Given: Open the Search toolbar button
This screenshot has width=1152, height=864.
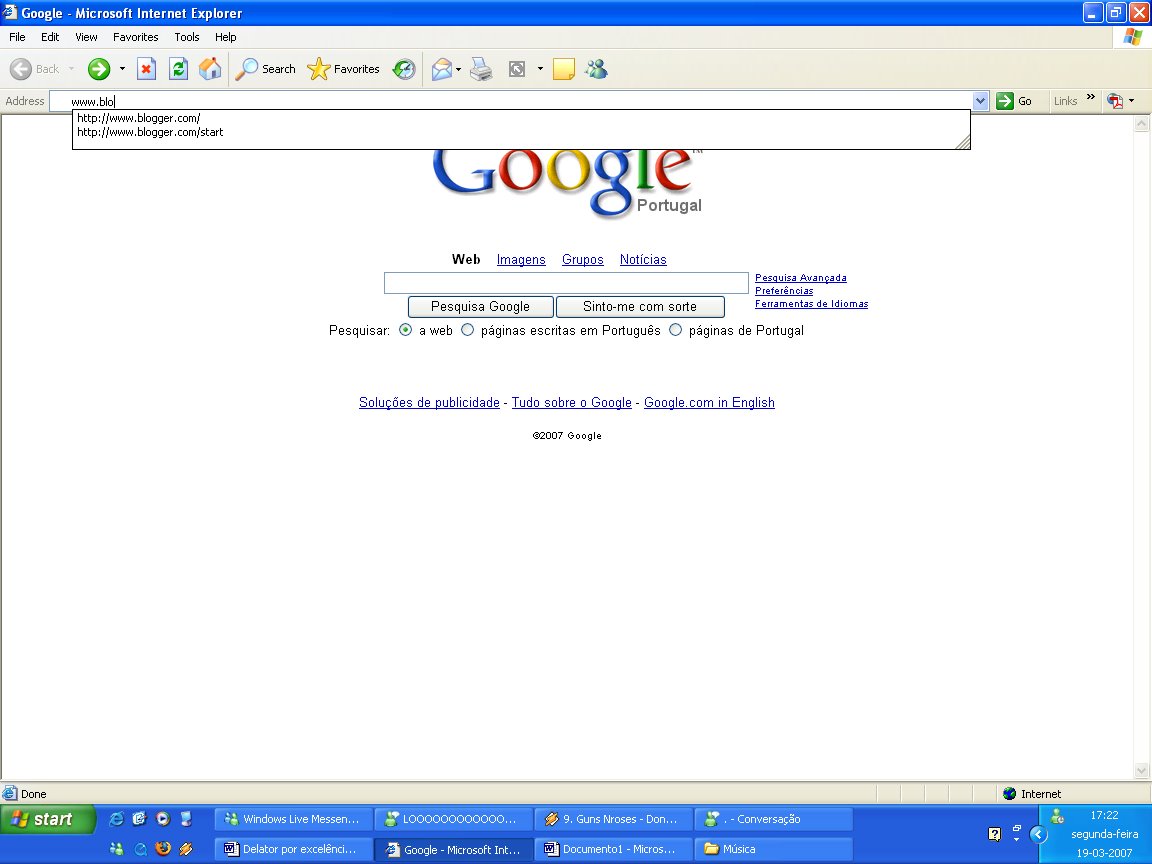Looking at the screenshot, I should pos(265,69).
